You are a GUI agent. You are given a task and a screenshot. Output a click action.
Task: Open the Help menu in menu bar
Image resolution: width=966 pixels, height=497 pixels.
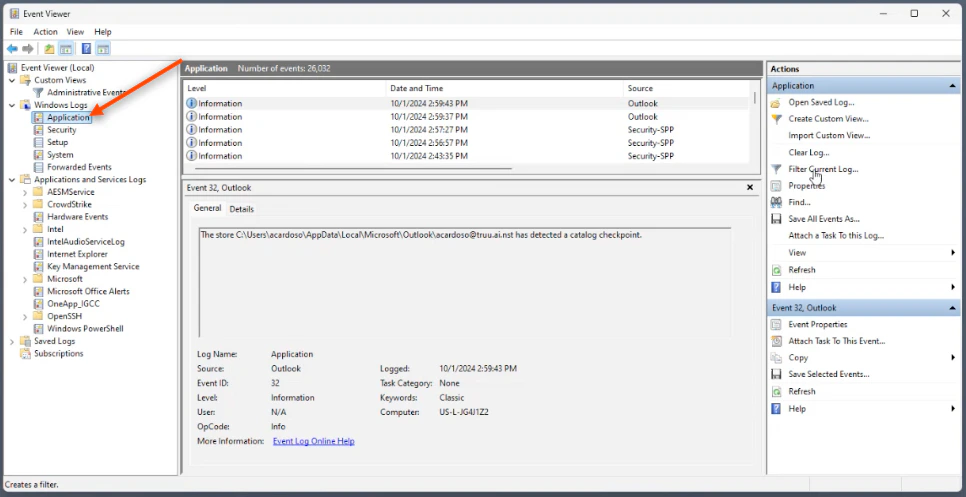click(103, 31)
